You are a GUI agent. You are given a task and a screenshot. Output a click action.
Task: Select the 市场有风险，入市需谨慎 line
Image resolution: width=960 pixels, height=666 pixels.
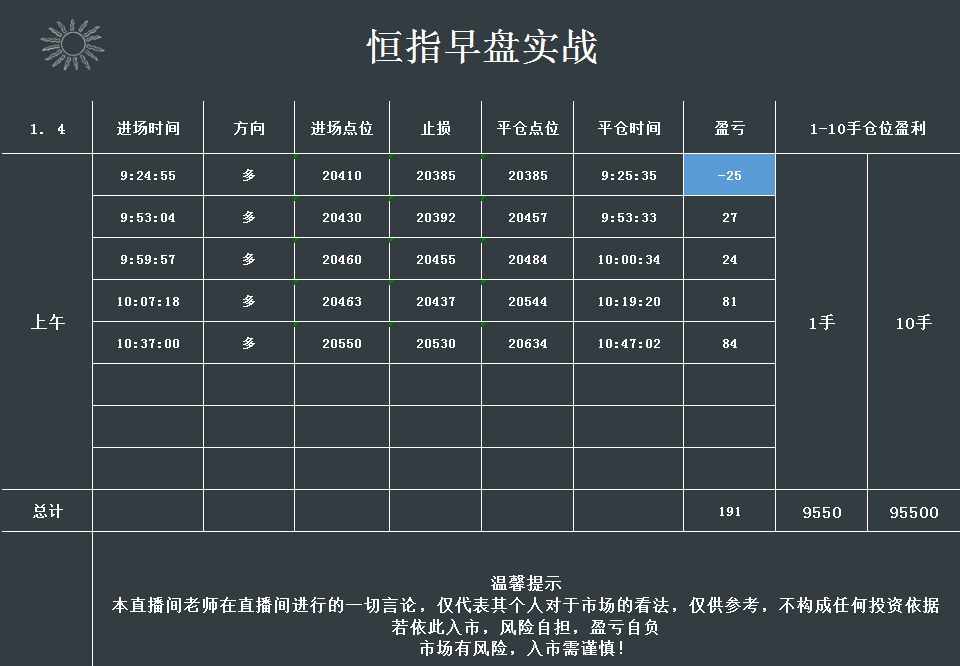point(522,648)
